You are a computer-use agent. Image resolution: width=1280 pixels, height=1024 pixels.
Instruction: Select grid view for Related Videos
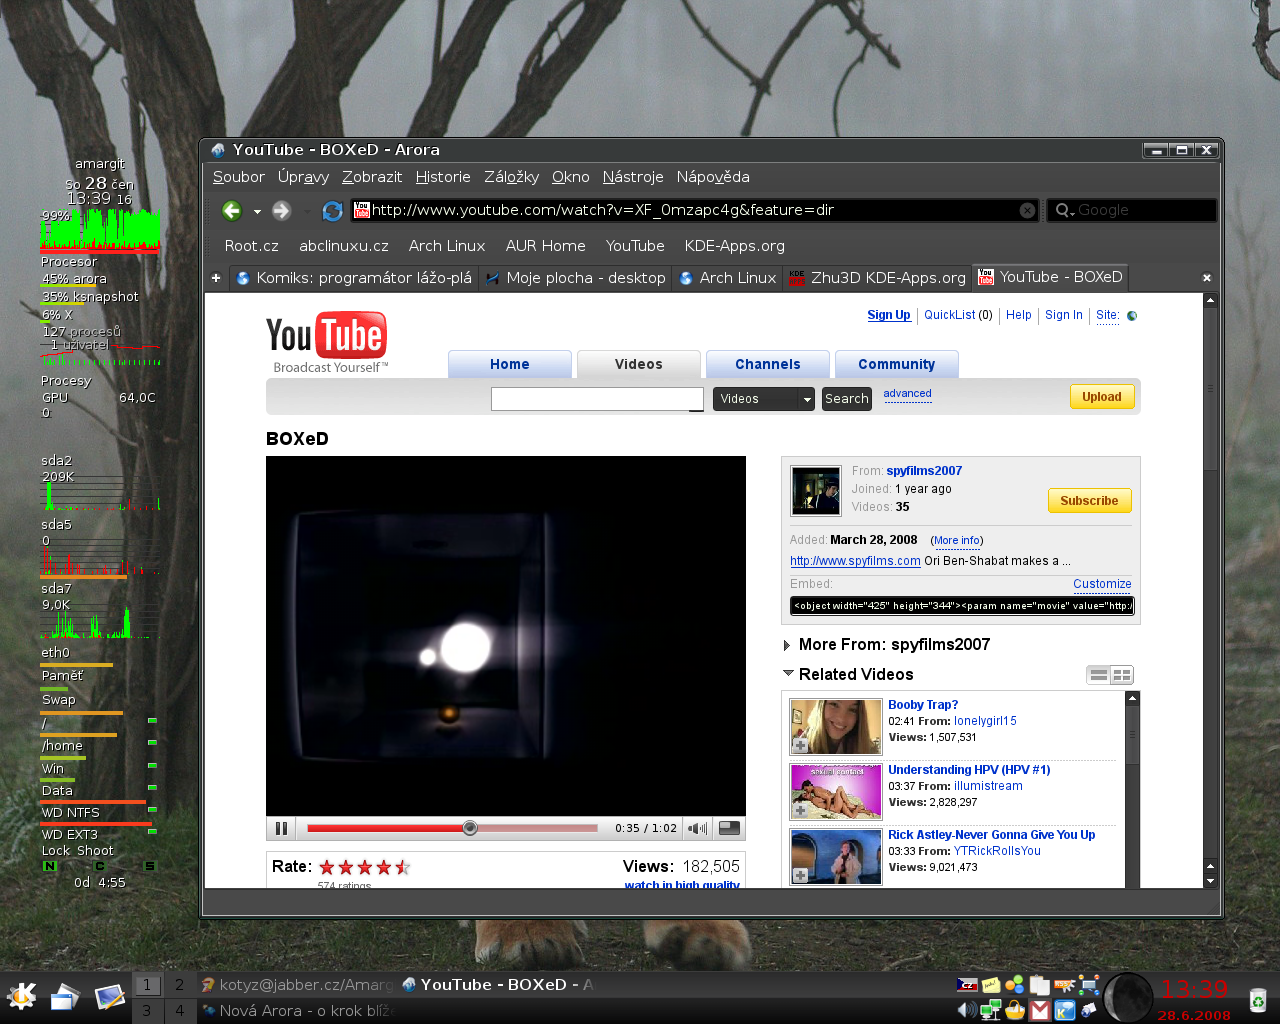pyautogui.click(x=1122, y=675)
